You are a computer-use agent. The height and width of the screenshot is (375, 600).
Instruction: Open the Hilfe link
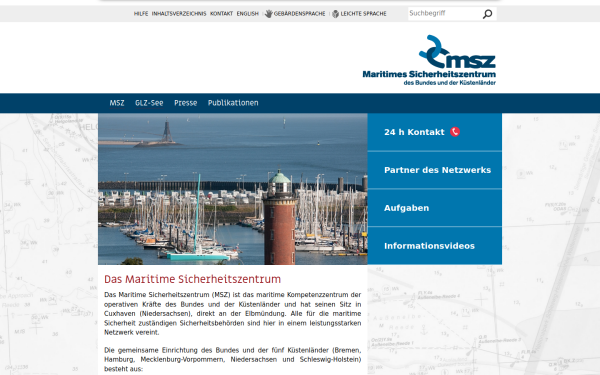point(141,14)
